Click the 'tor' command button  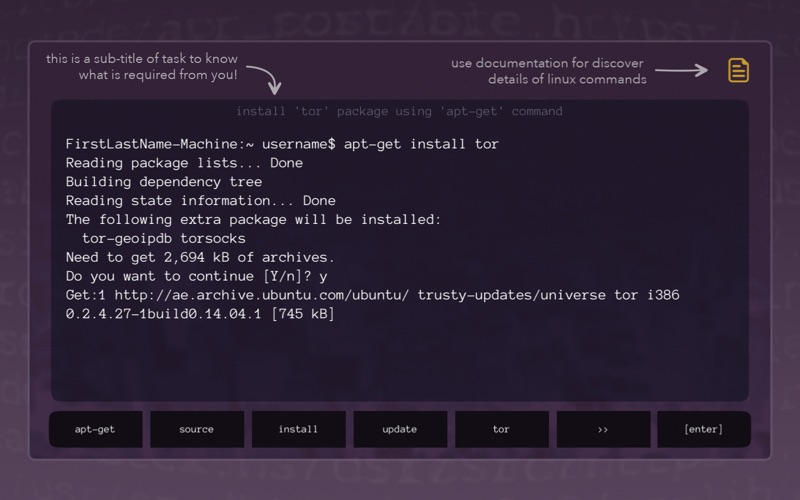click(502, 429)
